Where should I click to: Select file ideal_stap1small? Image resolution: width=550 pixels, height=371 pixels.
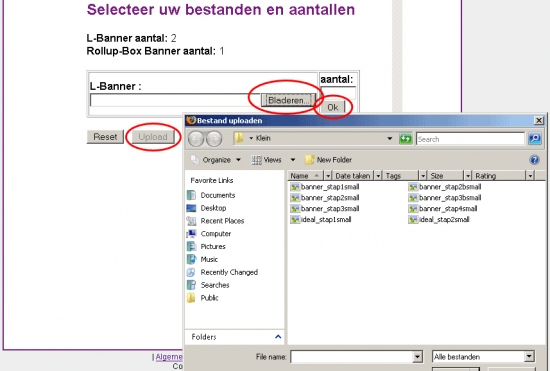coord(321,220)
